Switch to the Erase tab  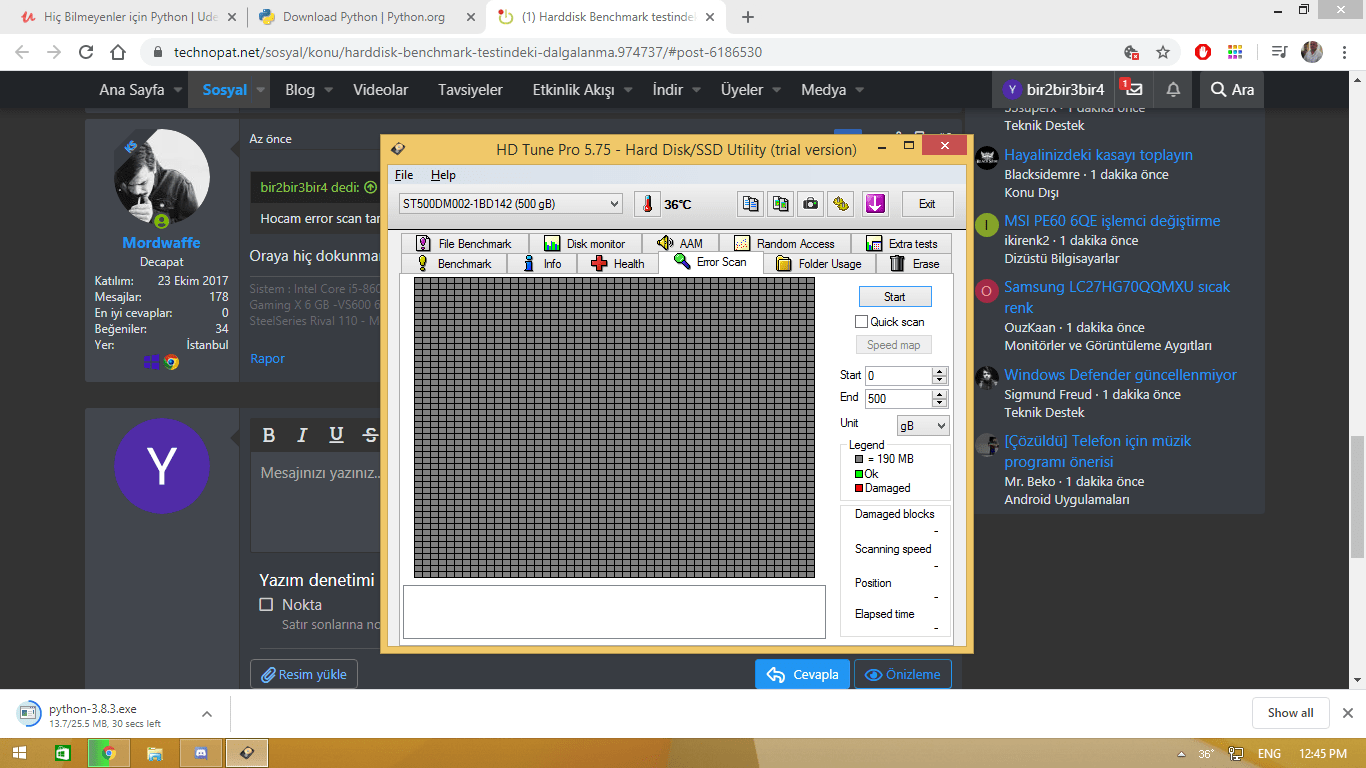(x=915, y=263)
